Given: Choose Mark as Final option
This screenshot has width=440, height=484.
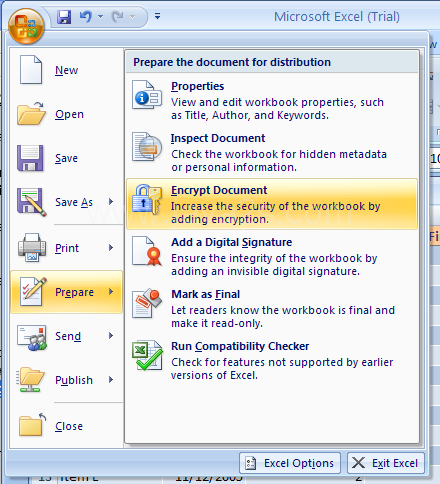Looking at the screenshot, I should click(272, 308).
